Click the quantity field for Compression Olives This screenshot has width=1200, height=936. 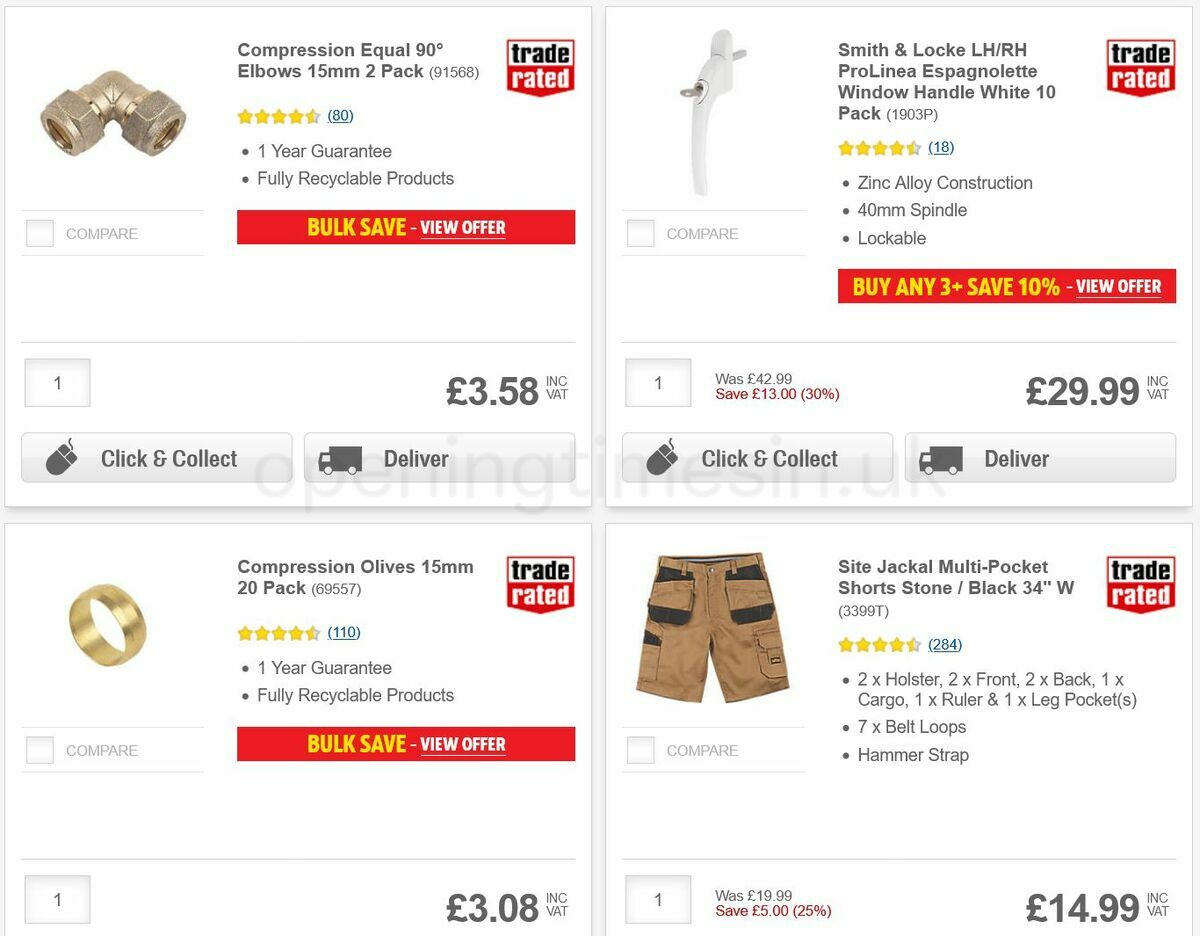(57, 899)
